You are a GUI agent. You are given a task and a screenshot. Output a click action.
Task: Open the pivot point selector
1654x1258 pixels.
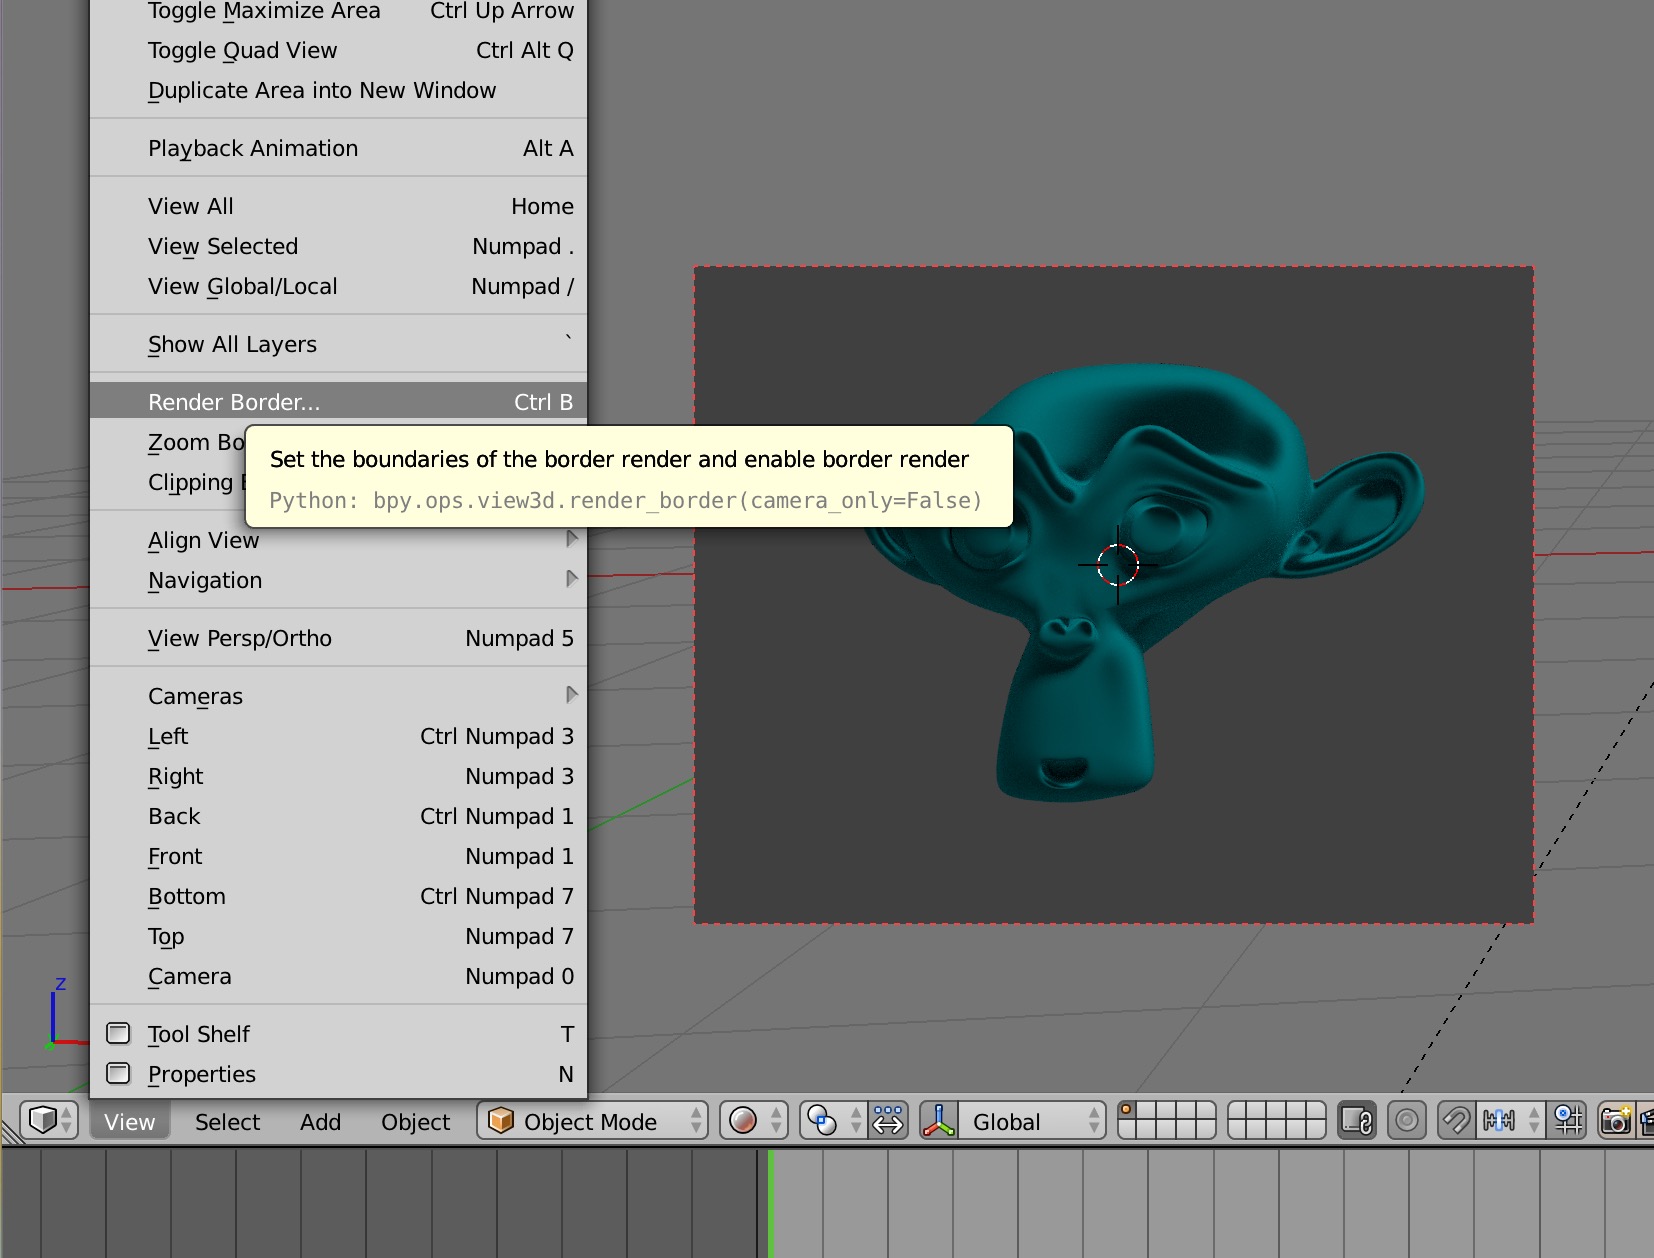pos(834,1121)
